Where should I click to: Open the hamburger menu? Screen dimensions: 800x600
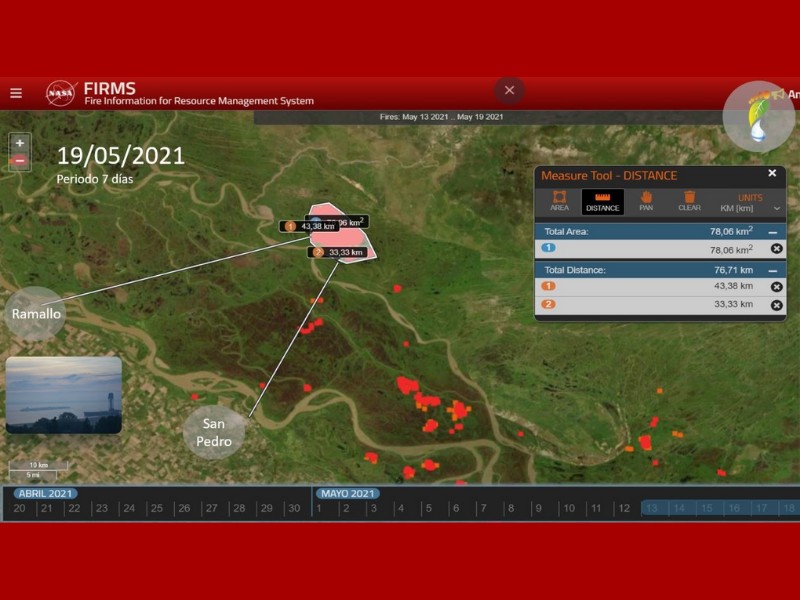point(16,93)
